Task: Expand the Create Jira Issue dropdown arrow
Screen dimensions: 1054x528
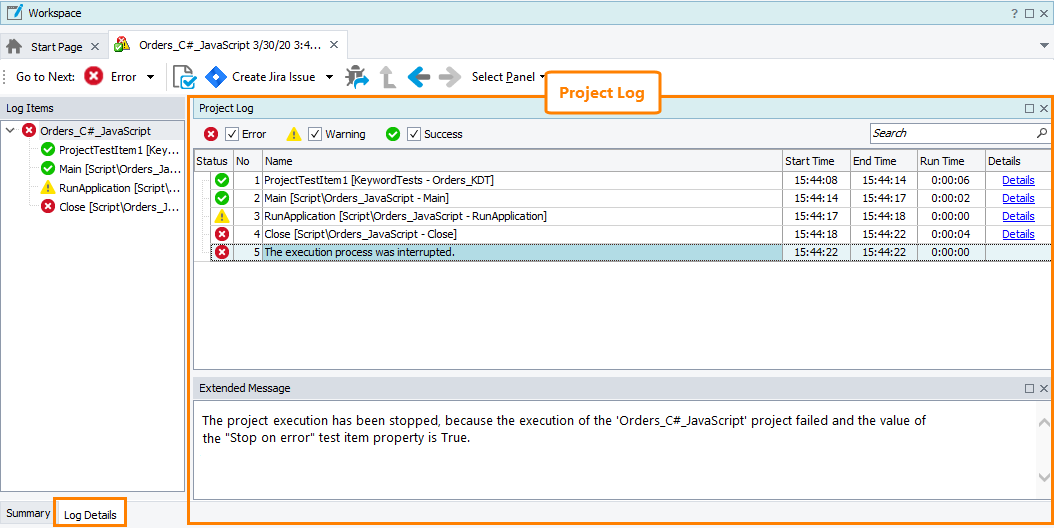Action: [x=330, y=77]
